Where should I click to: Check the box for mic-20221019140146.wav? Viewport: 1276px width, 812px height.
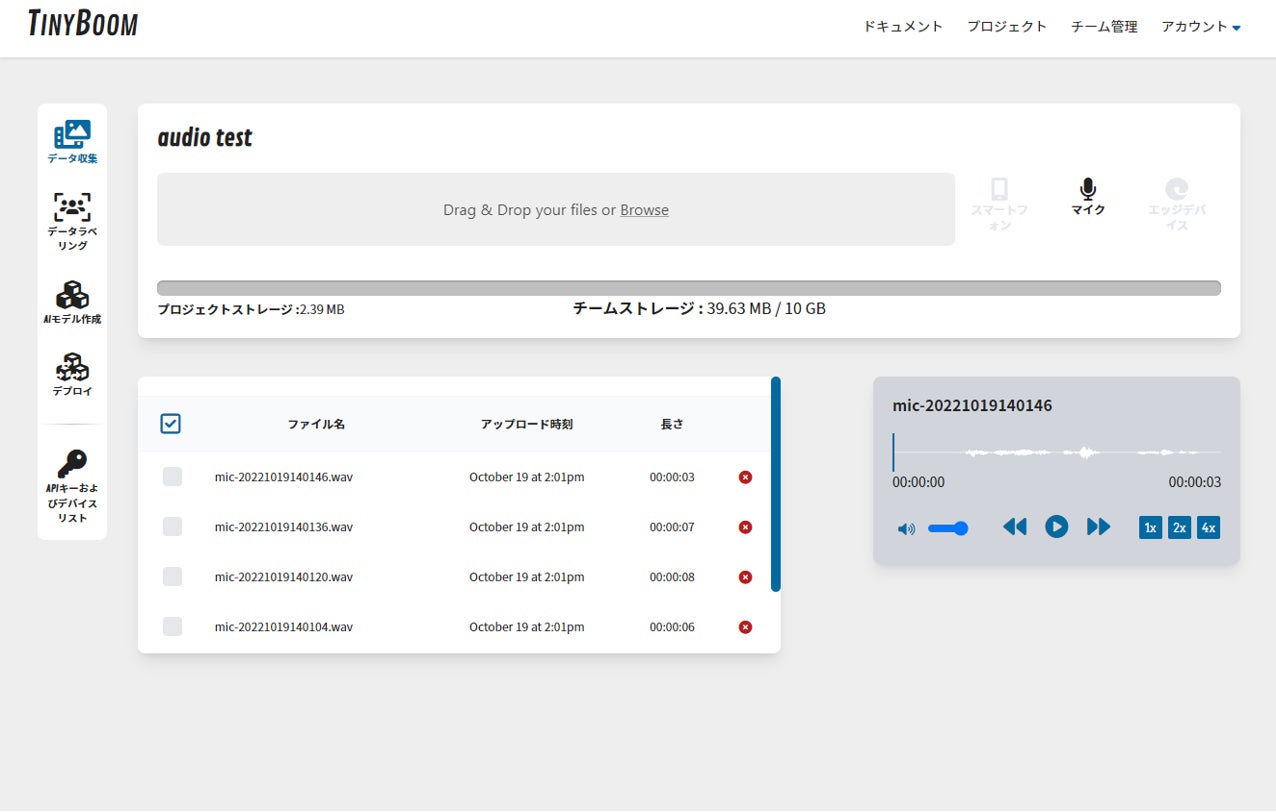[172, 477]
